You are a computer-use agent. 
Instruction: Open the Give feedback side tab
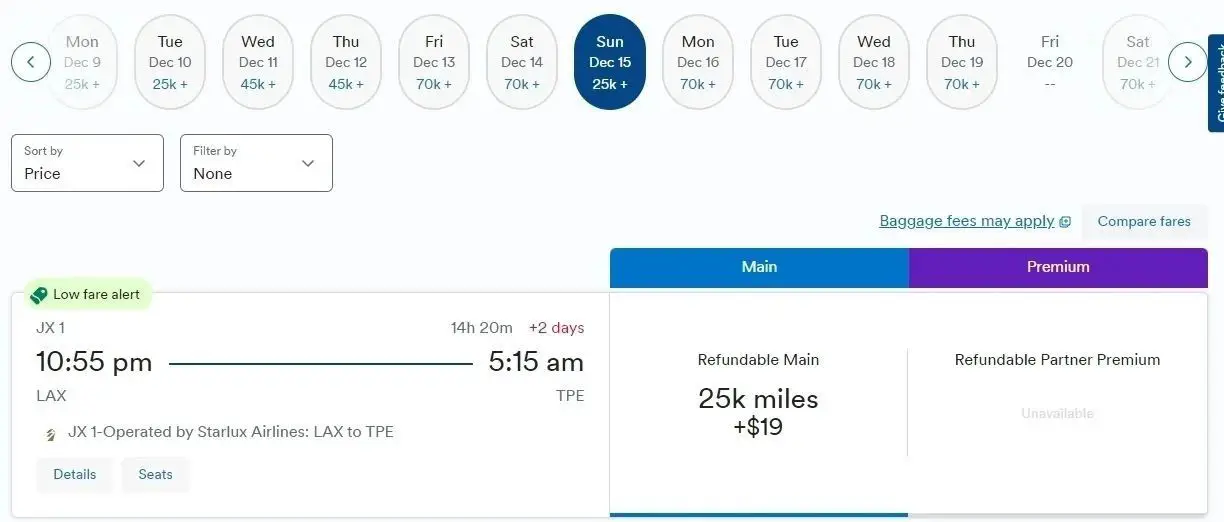tap(1216, 80)
